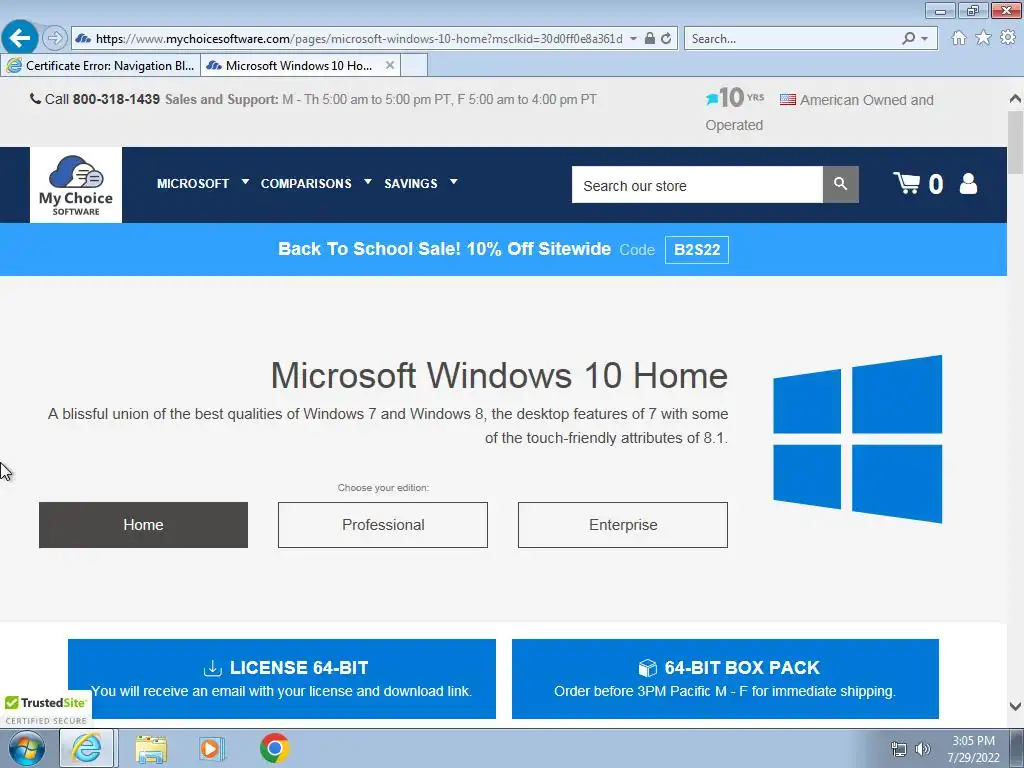Open the MICROSOFT navigation menu
This screenshot has height=768, width=1024.
click(193, 184)
